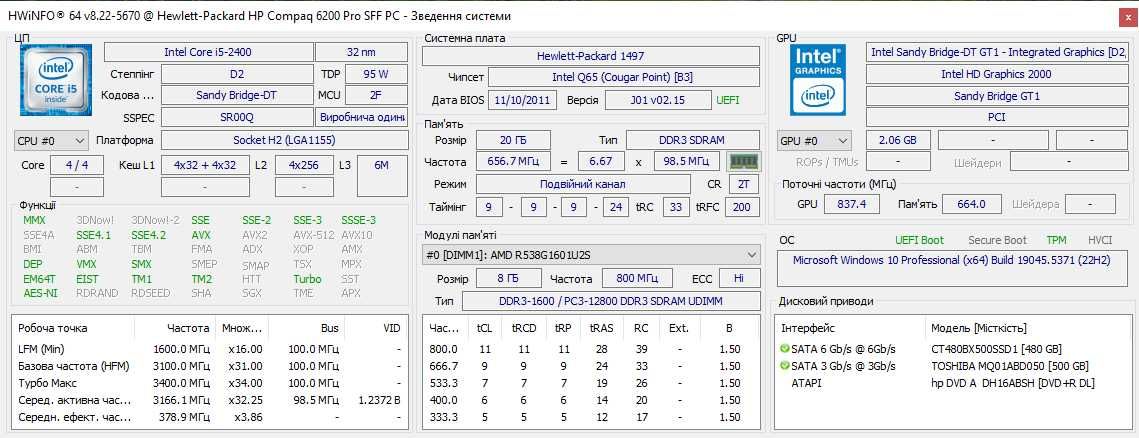Click the L2 cache 4x256 field
The width and height of the screenshot is (1139, 438).
click(305, 165)
